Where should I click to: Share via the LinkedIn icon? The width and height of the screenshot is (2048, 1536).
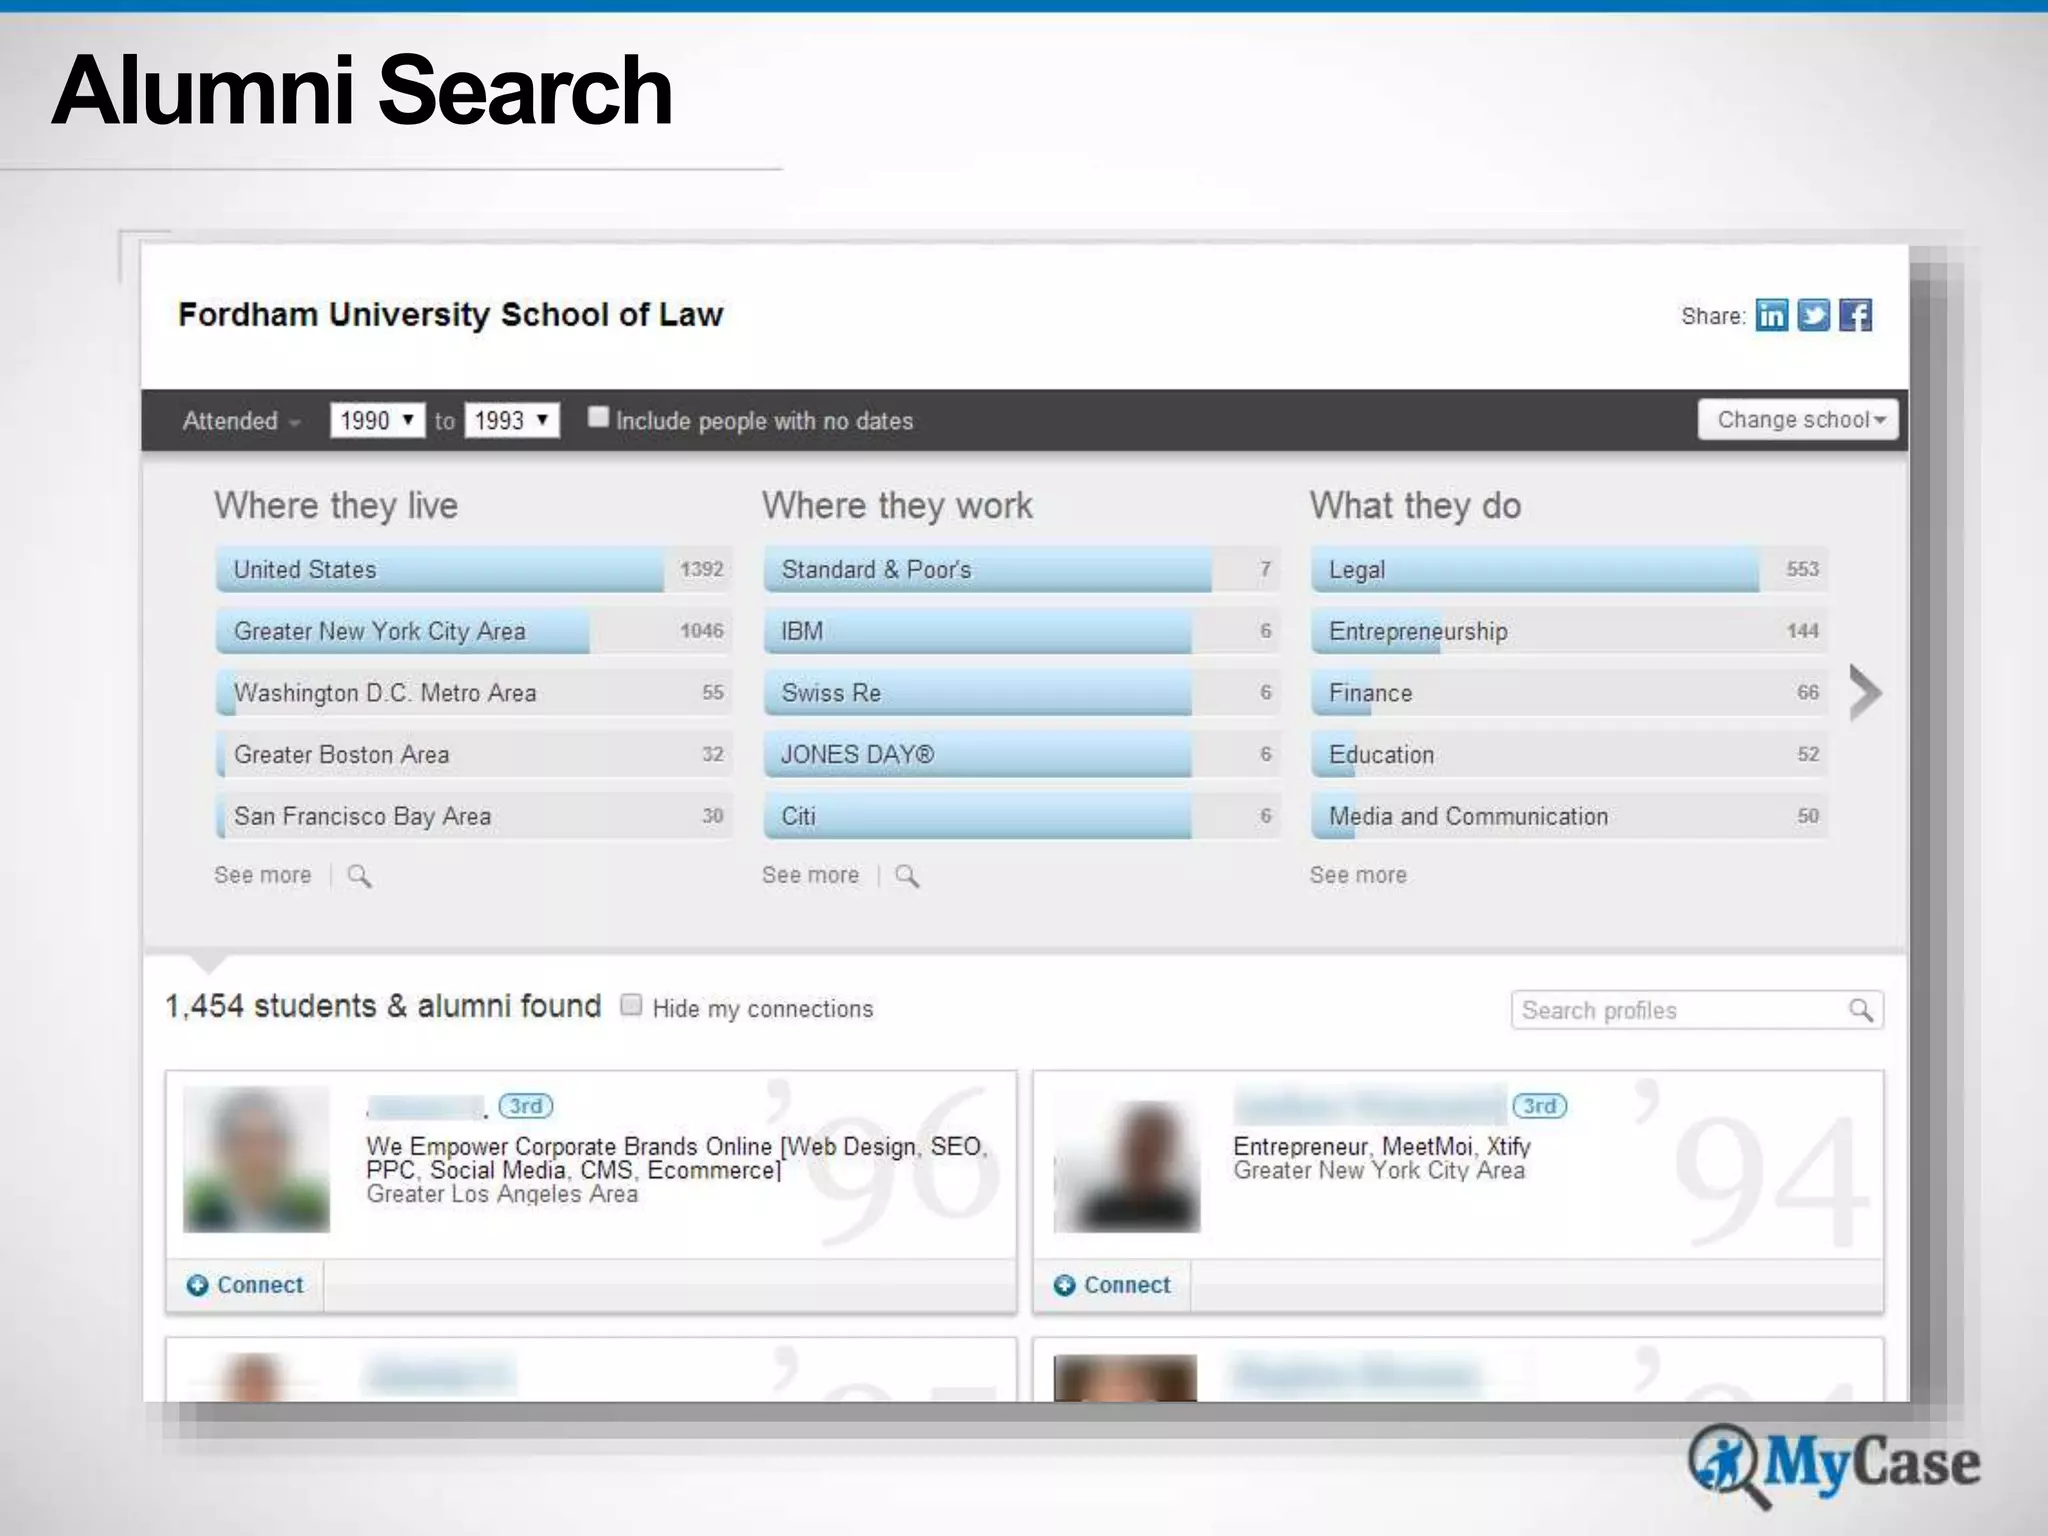1771,316
